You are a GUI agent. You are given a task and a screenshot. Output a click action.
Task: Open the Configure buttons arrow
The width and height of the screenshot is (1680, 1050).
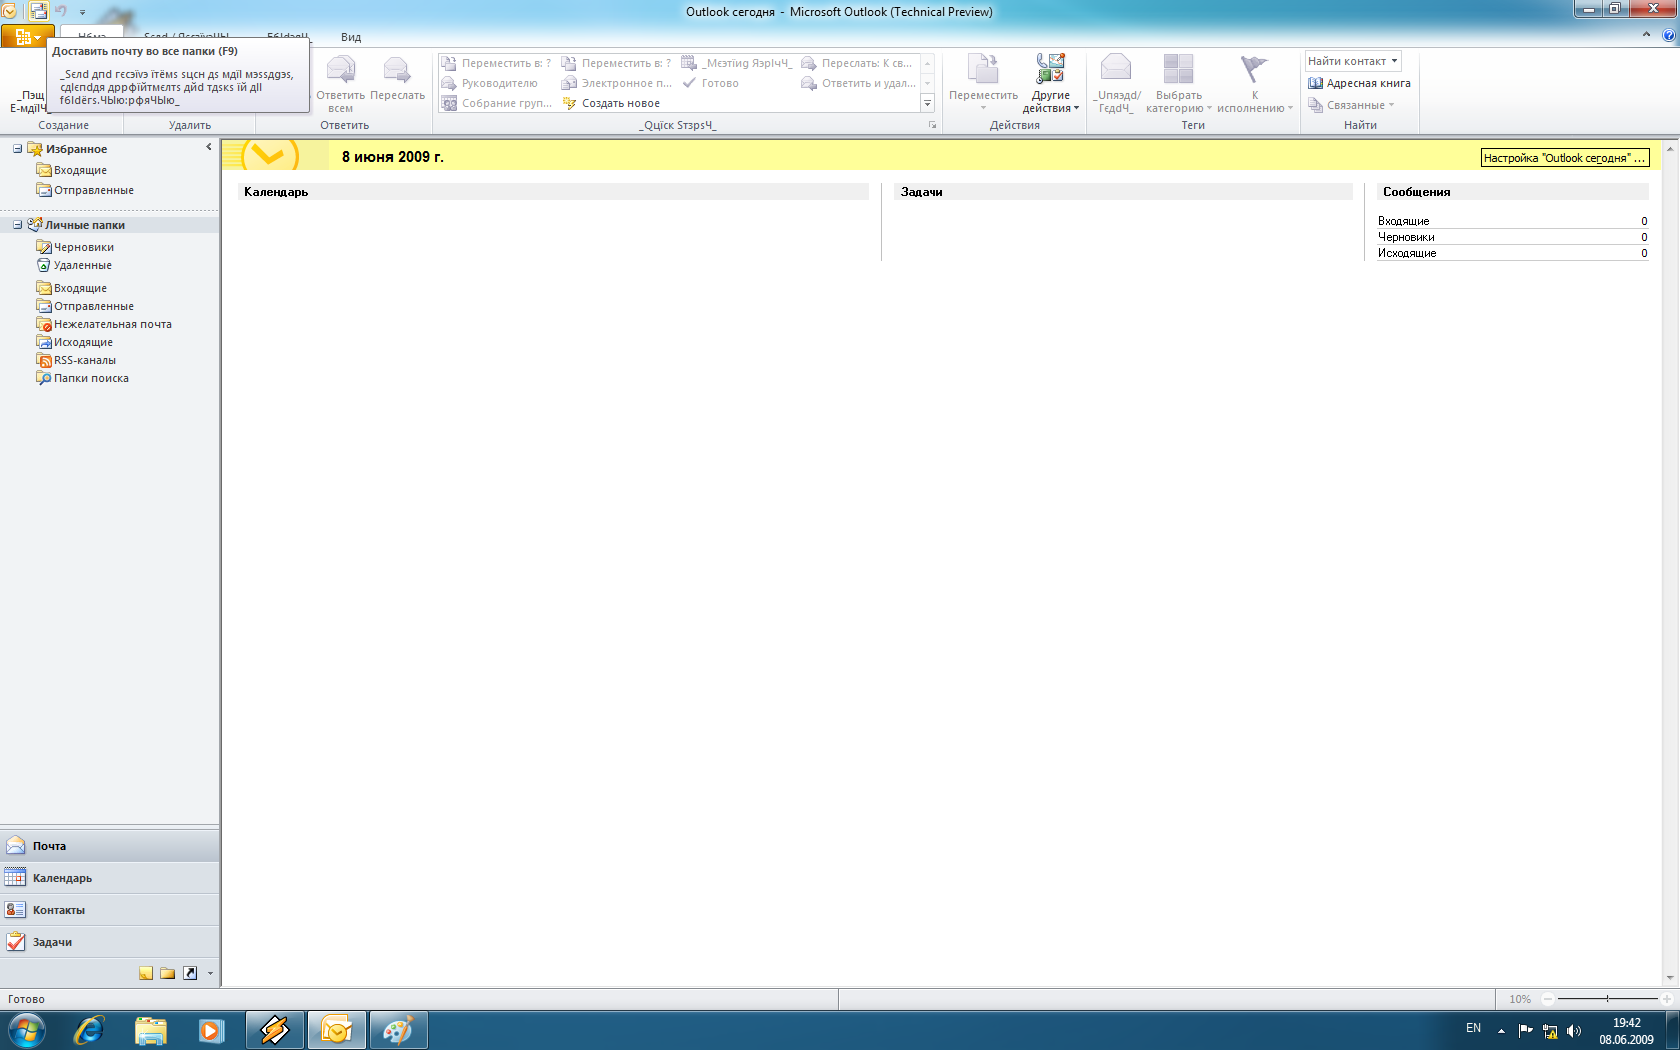tap(210, 973)
